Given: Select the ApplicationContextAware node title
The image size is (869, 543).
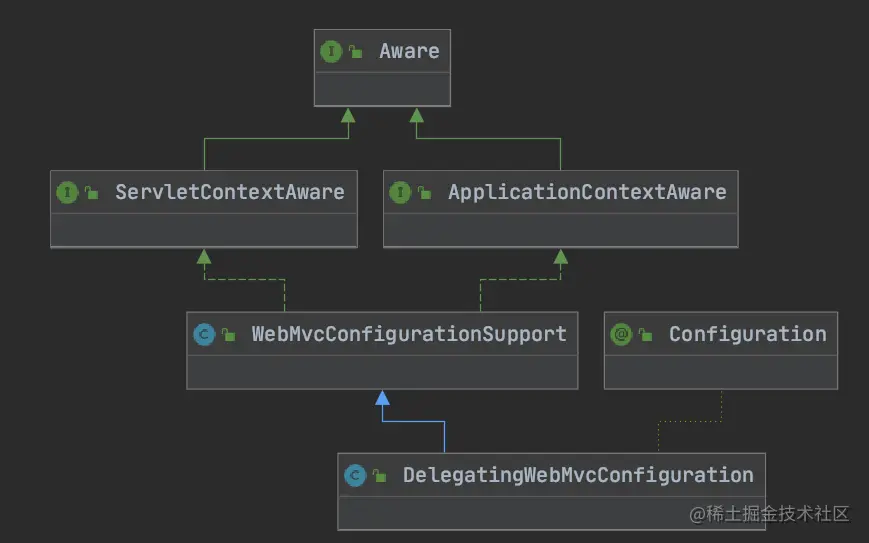Looking at the screenshot, I should click(x=587, y=192).
